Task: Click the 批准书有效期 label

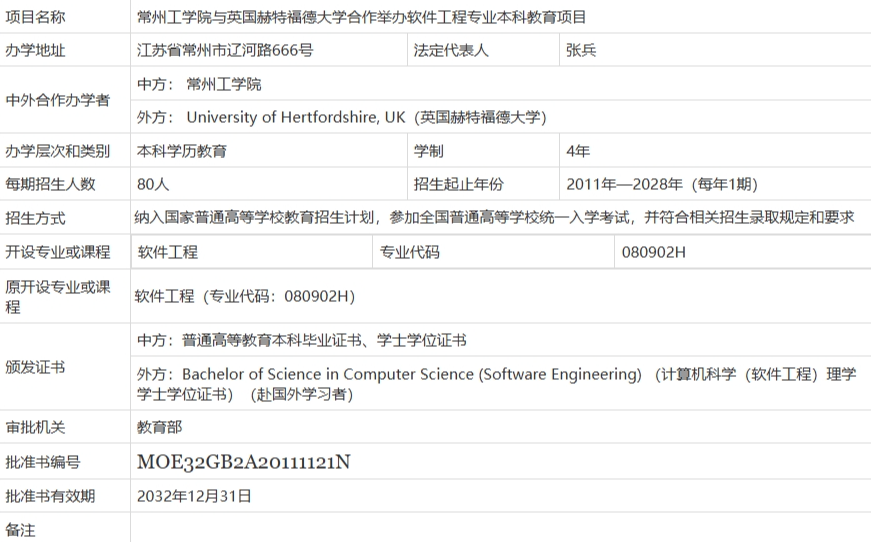Action: [x=51, y=496]
